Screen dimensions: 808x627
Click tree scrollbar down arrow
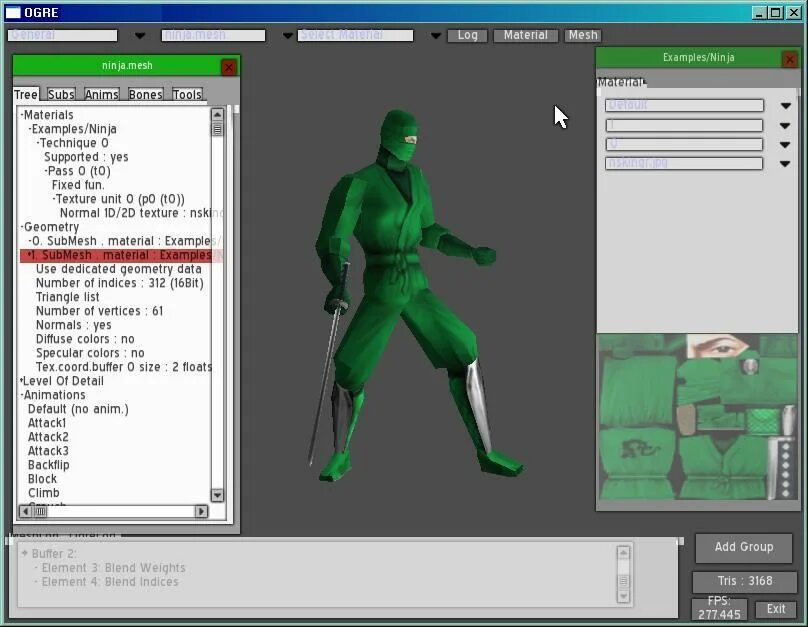(x=217, y=495)
